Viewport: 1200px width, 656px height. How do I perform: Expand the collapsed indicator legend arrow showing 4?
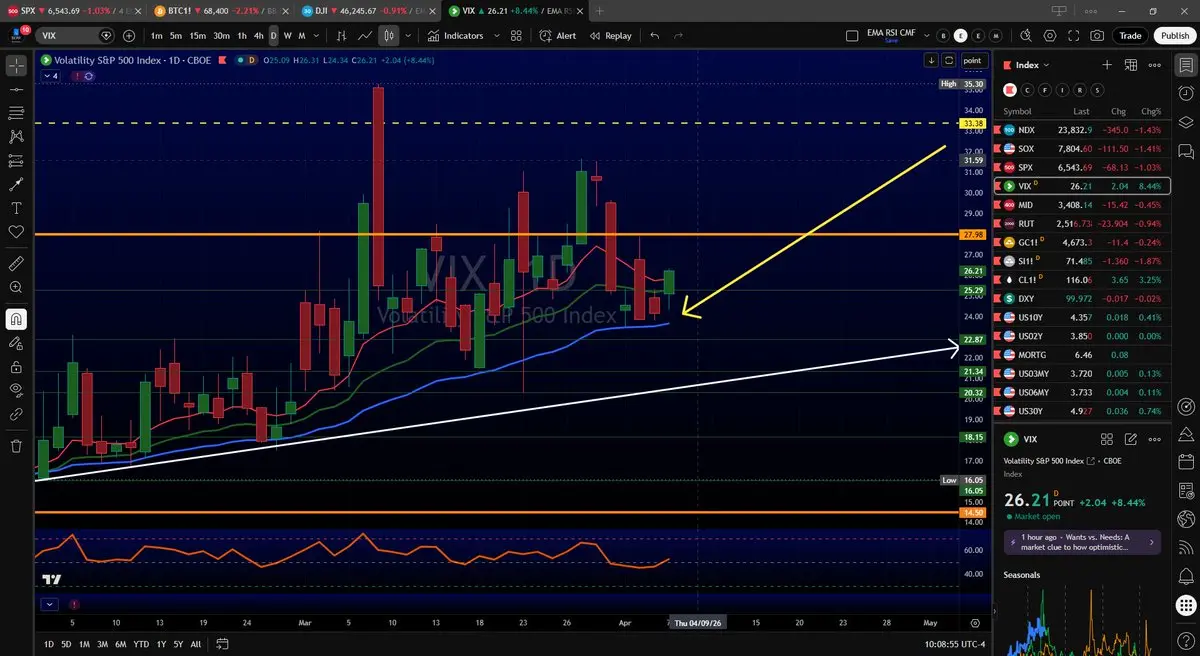point(50,75)
